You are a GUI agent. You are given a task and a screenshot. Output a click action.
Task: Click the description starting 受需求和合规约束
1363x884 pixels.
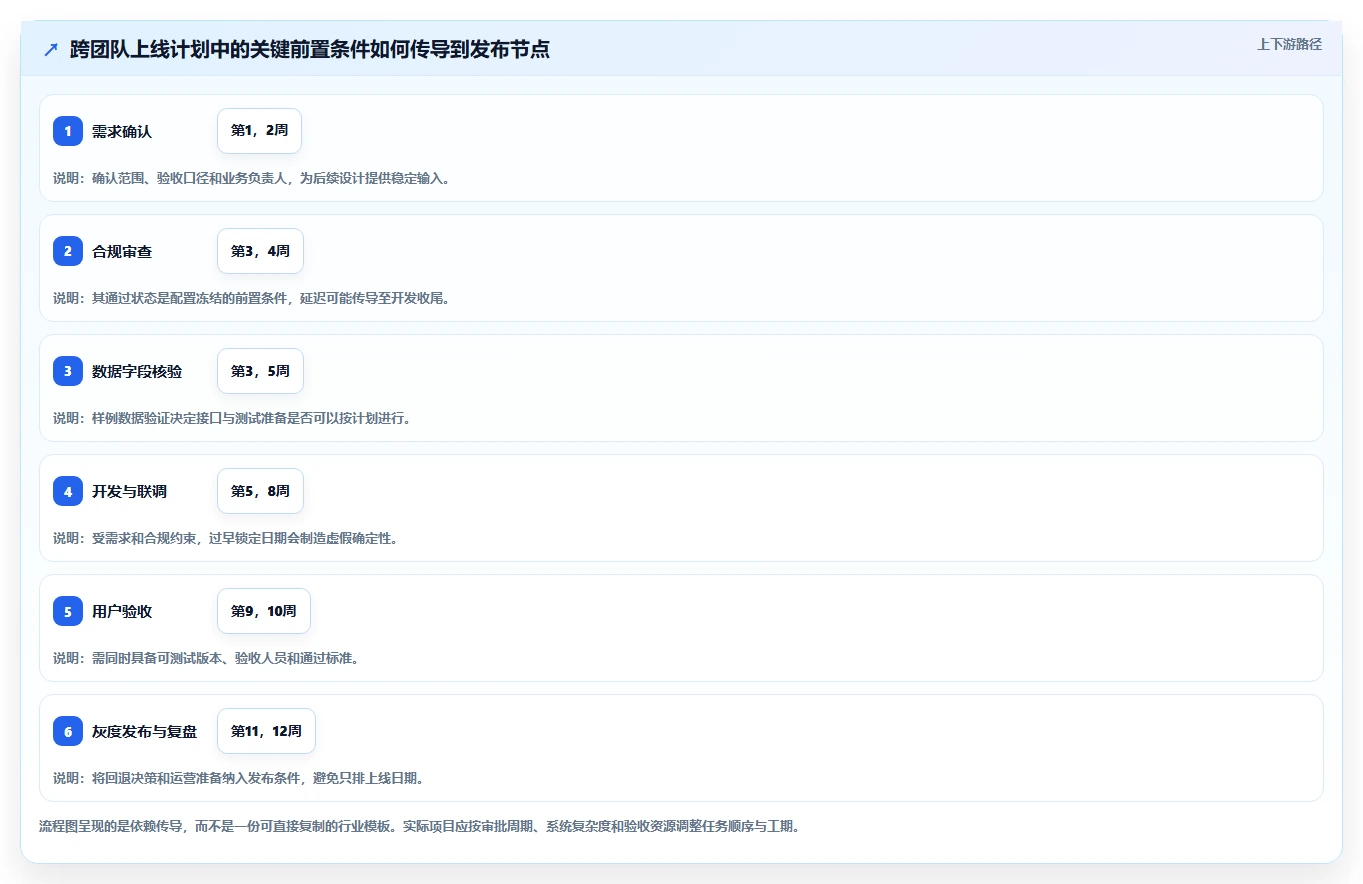[225, 538]
